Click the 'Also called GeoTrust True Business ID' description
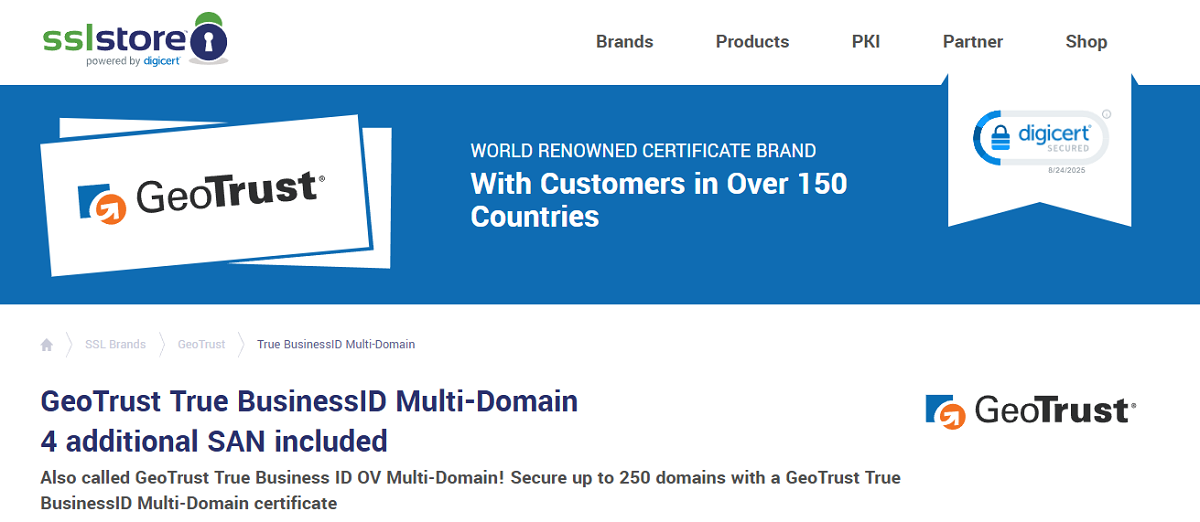The width and height of the screenshot is (1200, 522). (x=470, y=490)
